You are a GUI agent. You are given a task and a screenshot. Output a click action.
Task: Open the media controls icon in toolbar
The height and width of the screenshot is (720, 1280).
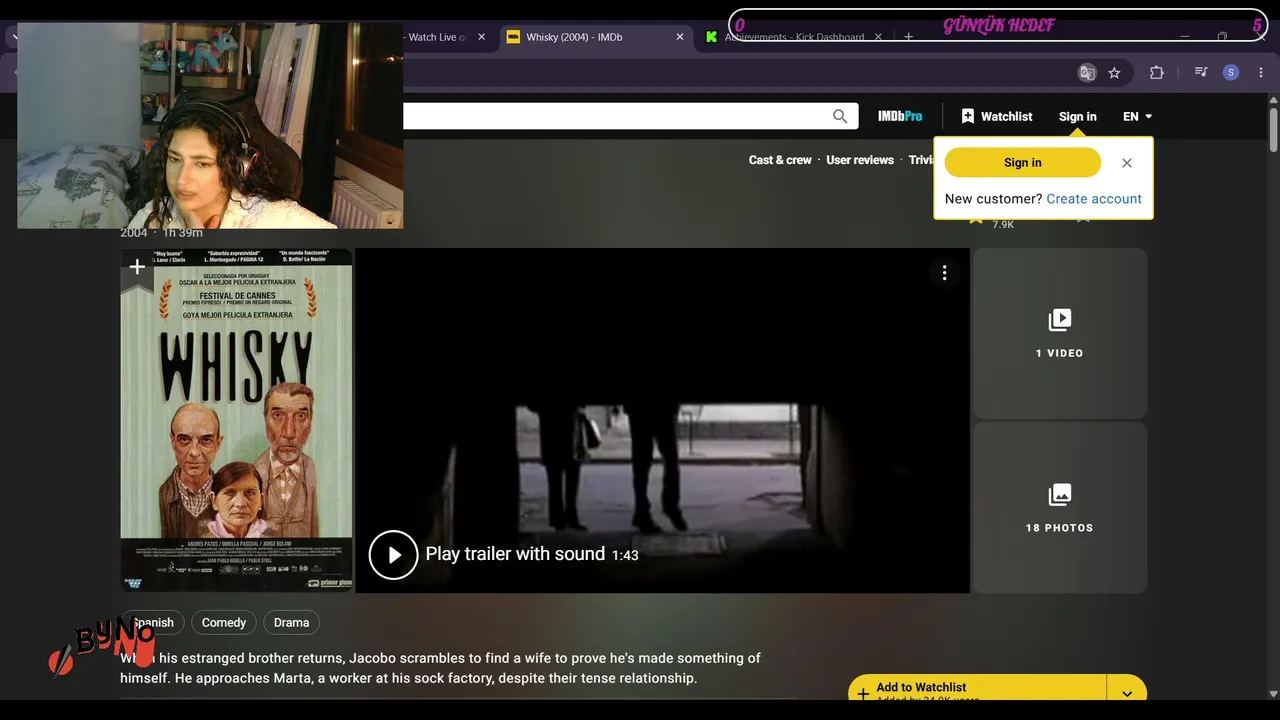[x=1201, y=72]
